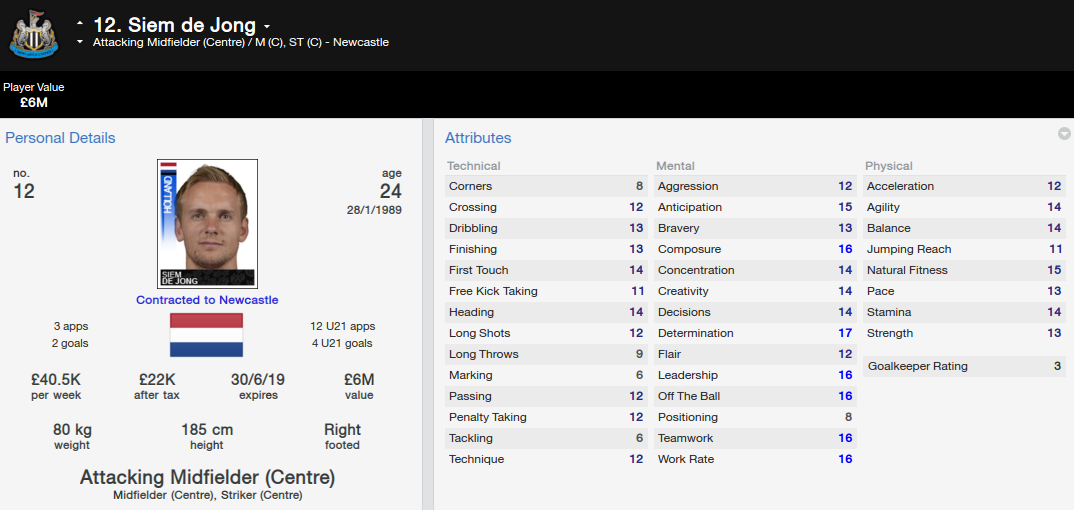Go to previous player with up arrow

[x=79, y=23]
